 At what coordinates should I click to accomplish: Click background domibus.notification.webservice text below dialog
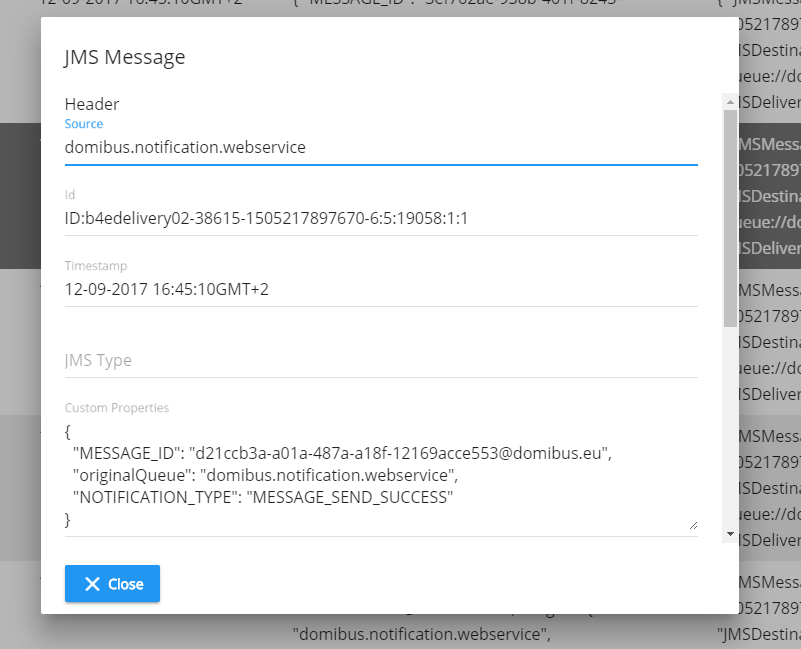422,634
